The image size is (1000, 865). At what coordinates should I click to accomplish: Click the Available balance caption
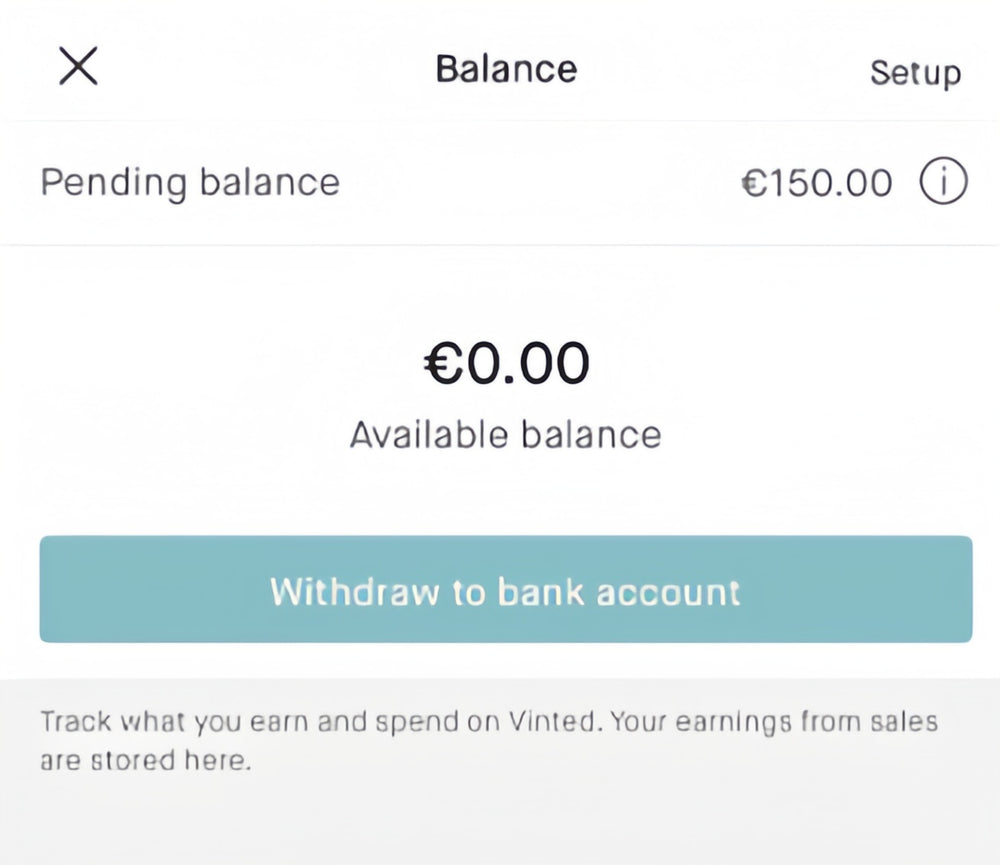506,435
